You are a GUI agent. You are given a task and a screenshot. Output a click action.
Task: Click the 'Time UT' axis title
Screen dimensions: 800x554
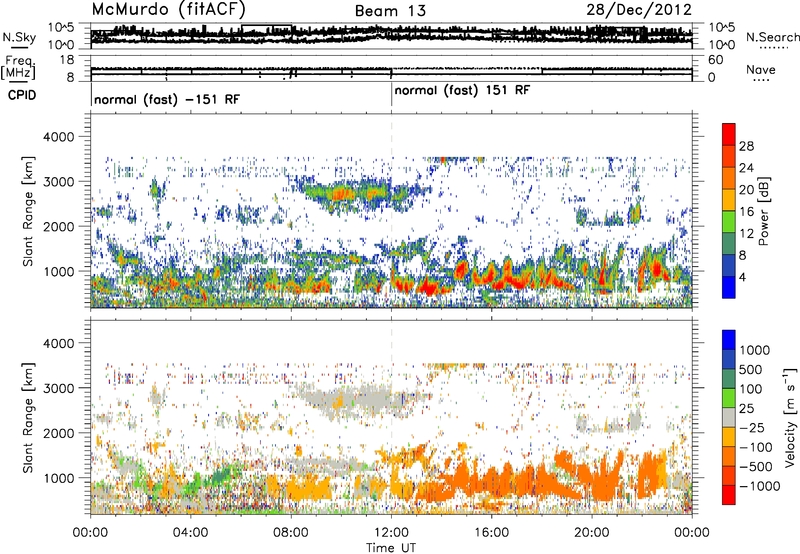(391, 547)
